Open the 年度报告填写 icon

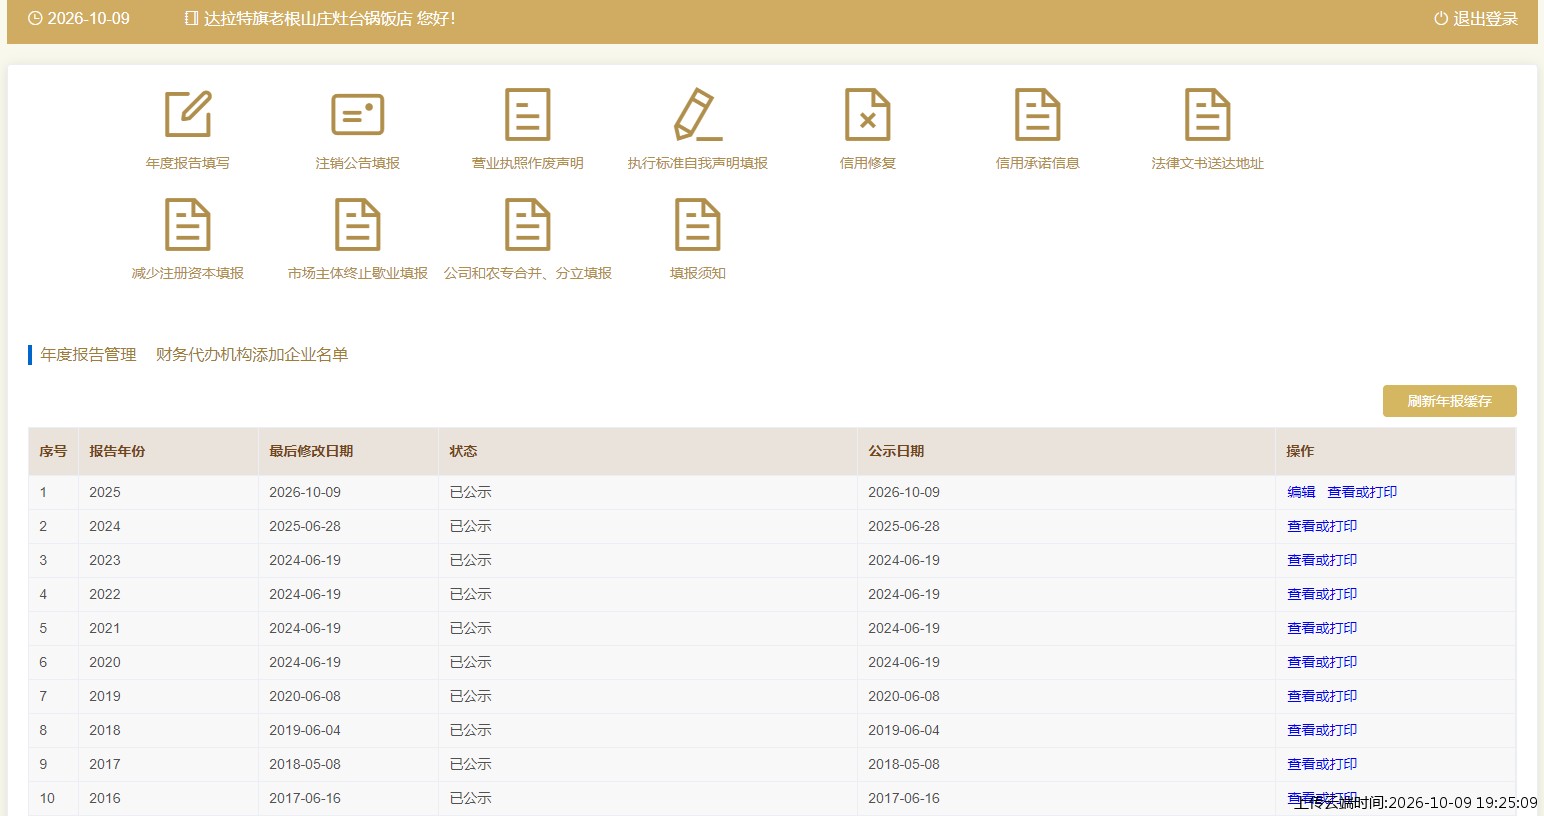click(188, 114)
